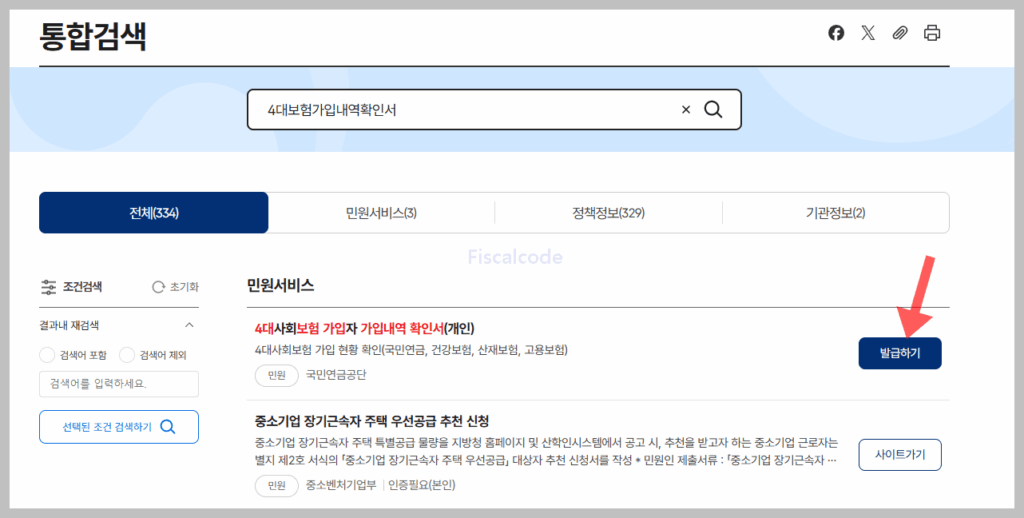Share the page on Facebook
The height and width of the screenshot is (518, 1024).
coord(836,33)
